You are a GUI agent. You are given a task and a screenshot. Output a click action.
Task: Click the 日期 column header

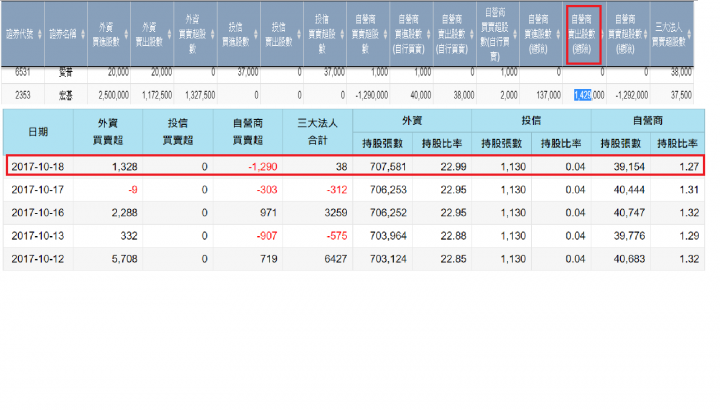tap(38, 132)
